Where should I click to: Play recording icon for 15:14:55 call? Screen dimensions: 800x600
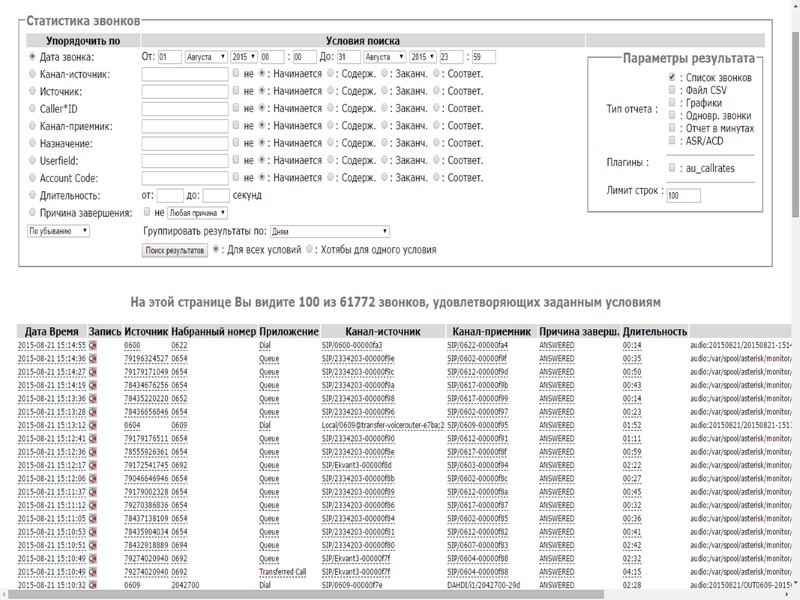pyautogui.click(x=93, y=345)
